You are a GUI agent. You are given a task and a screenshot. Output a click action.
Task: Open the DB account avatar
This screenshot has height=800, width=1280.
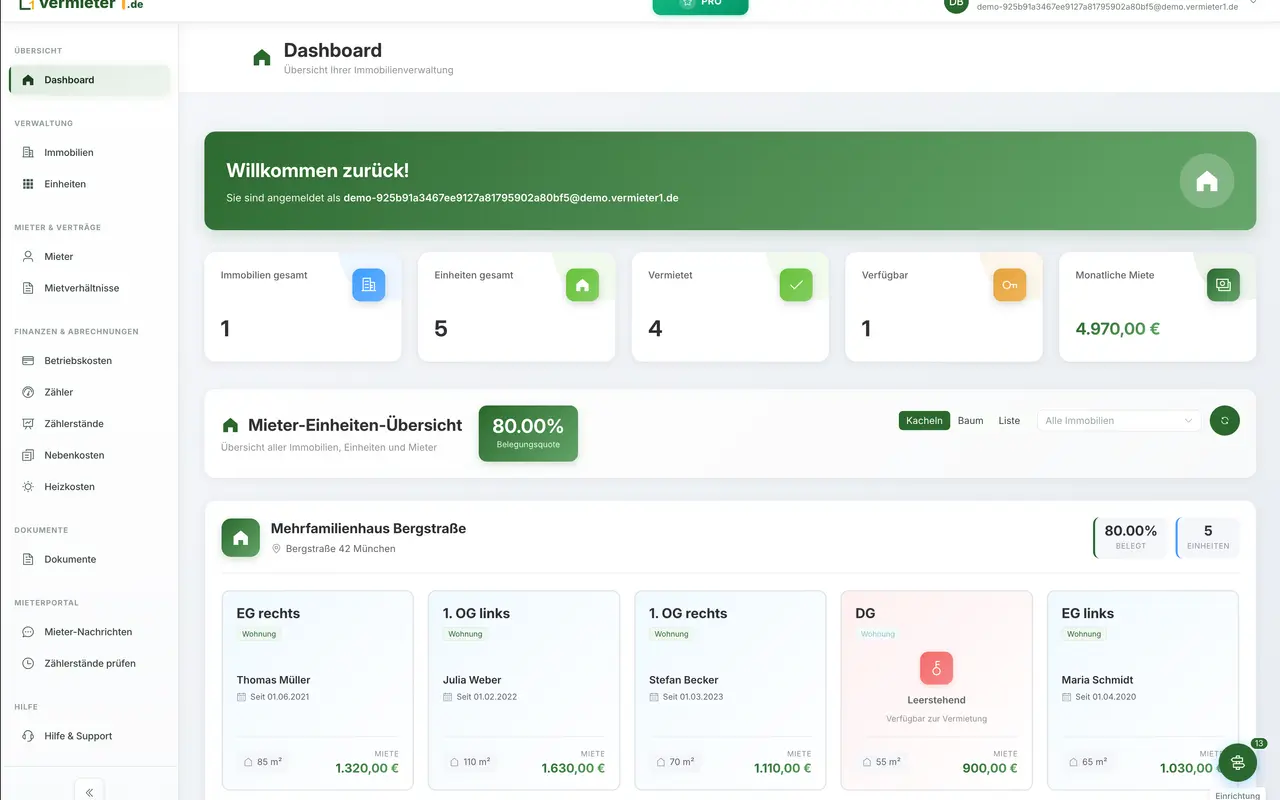(955, 5)
